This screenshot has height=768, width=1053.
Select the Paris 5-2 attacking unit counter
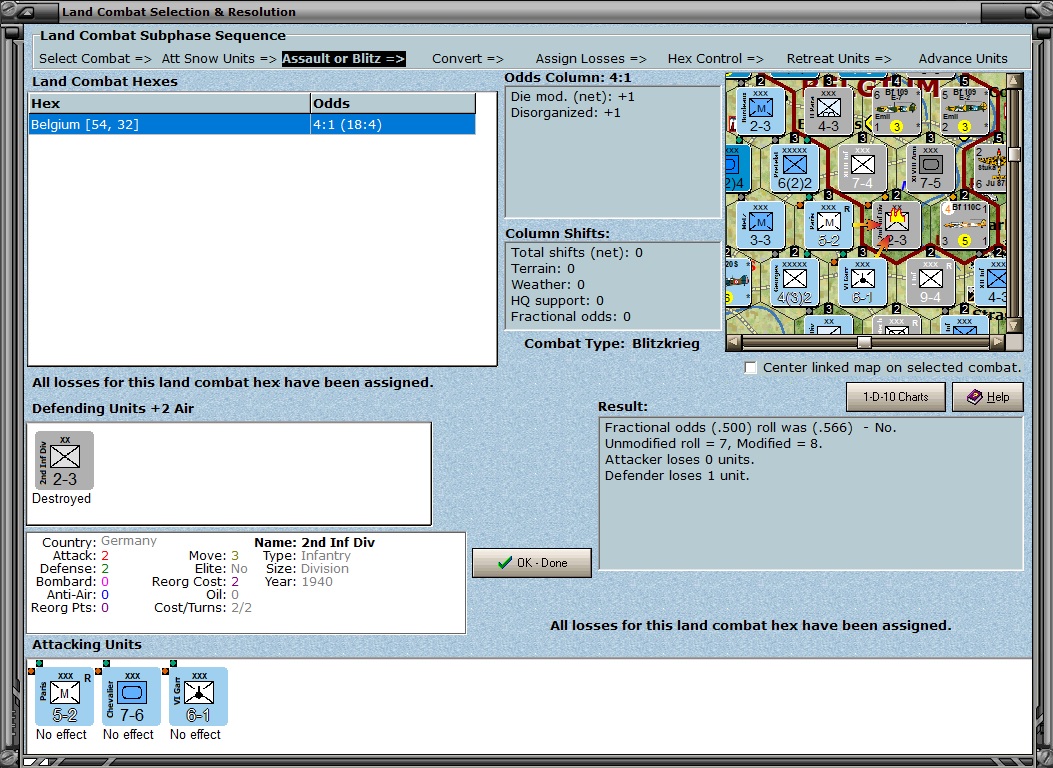[64, 696]
